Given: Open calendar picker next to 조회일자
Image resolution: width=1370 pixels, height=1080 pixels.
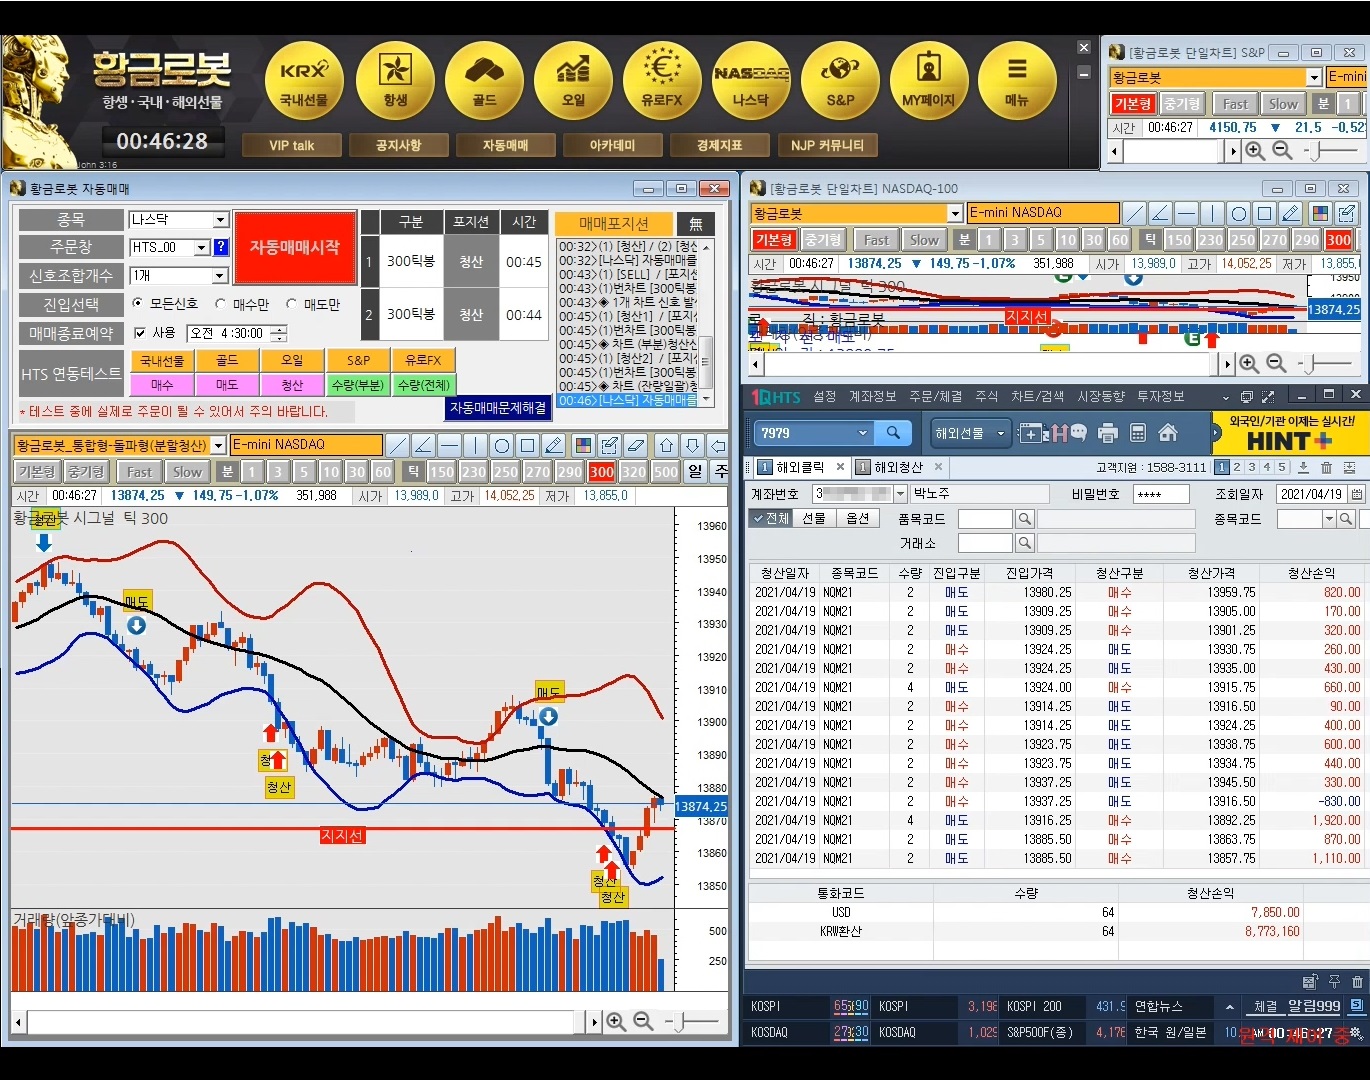Looking at the screenshot, I should (x=1357, y=494).
